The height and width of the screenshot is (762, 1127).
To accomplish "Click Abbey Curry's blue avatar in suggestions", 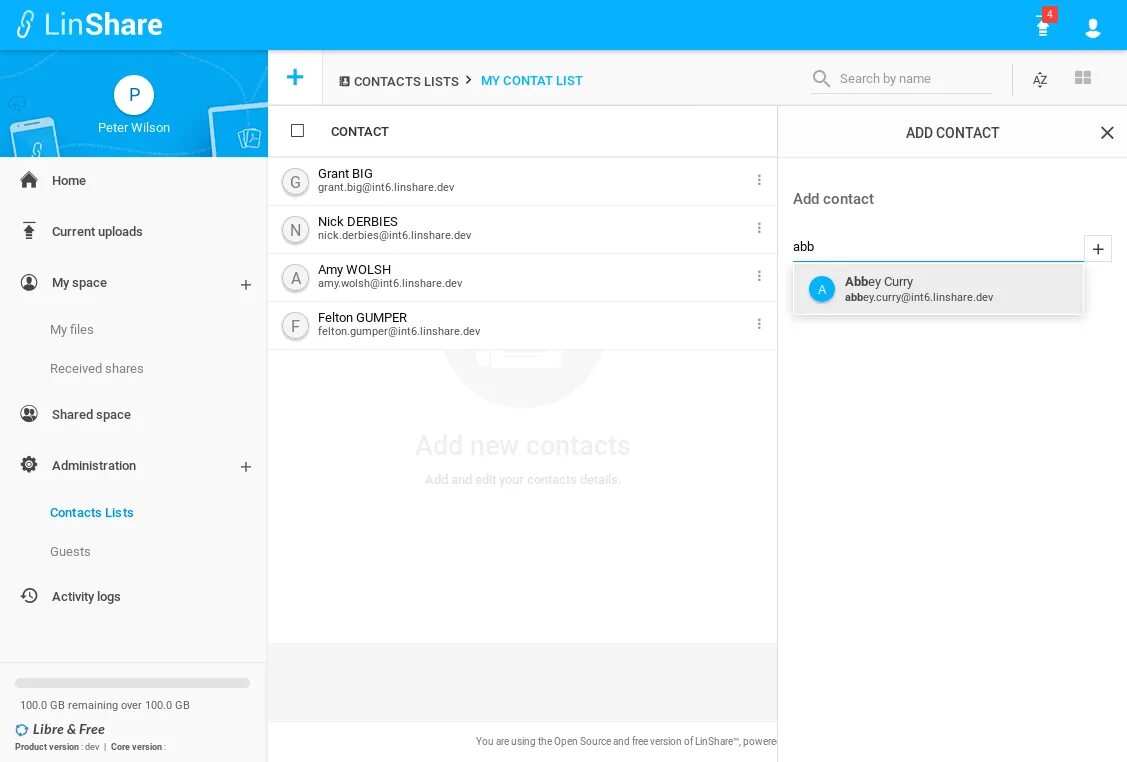I will click(x=822, y=289).
